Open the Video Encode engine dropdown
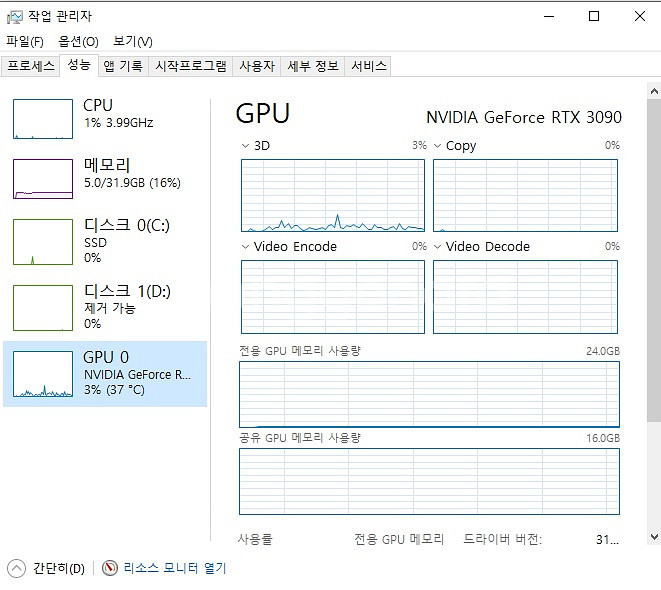The width and height of the screenshot is (661, 590). pos(245,247)
